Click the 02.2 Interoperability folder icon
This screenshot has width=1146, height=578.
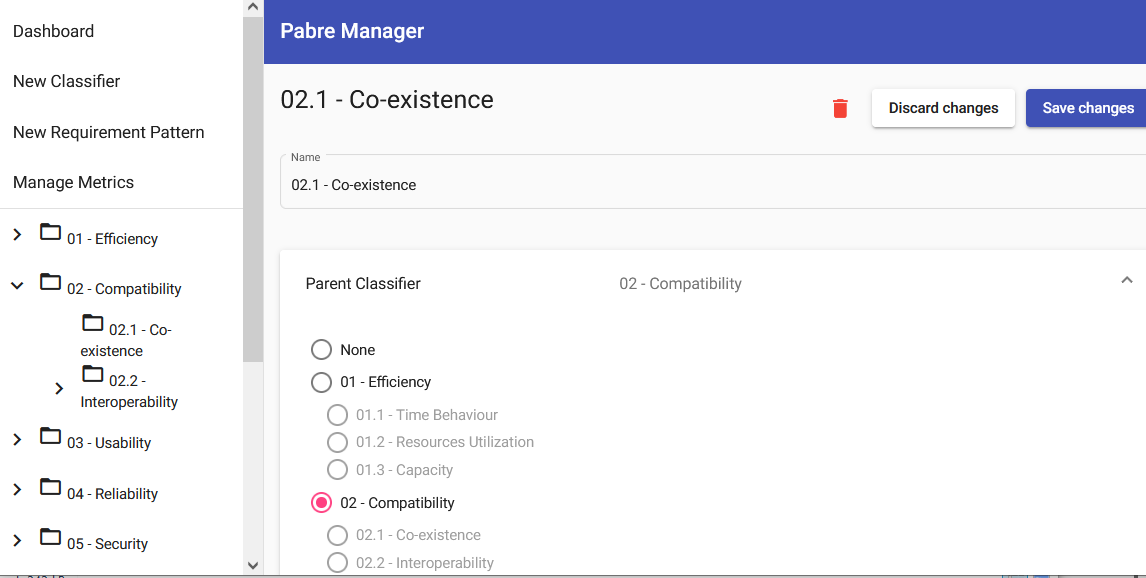click(92, 374)
